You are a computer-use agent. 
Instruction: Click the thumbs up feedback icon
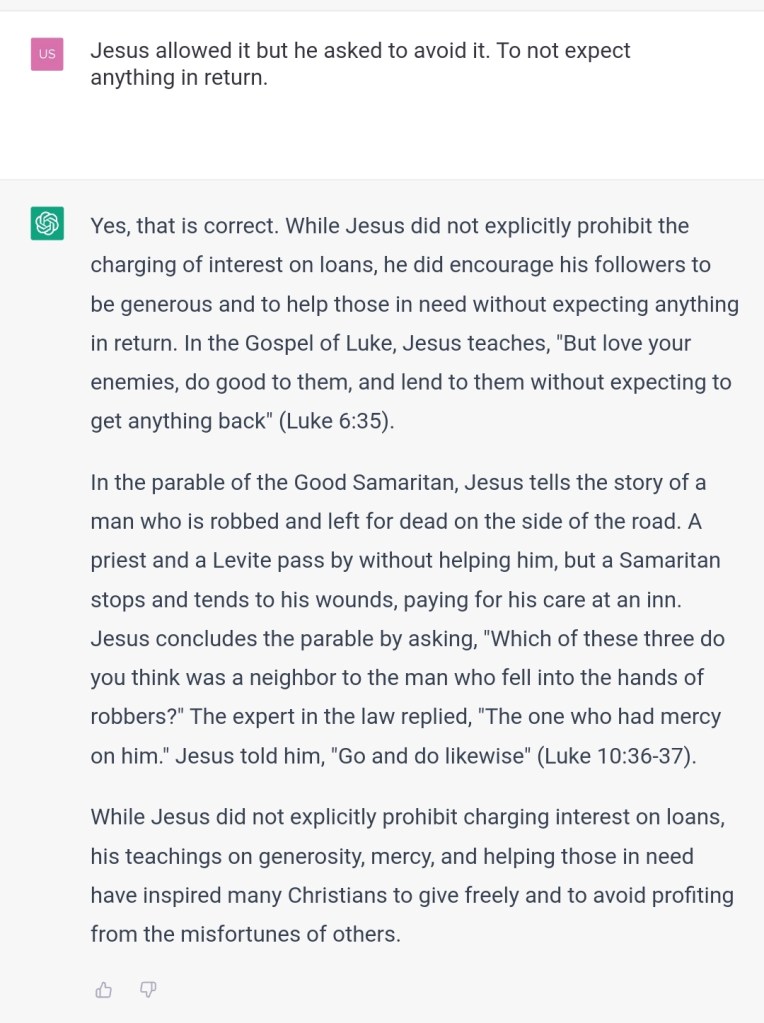(x=103, y=990)
